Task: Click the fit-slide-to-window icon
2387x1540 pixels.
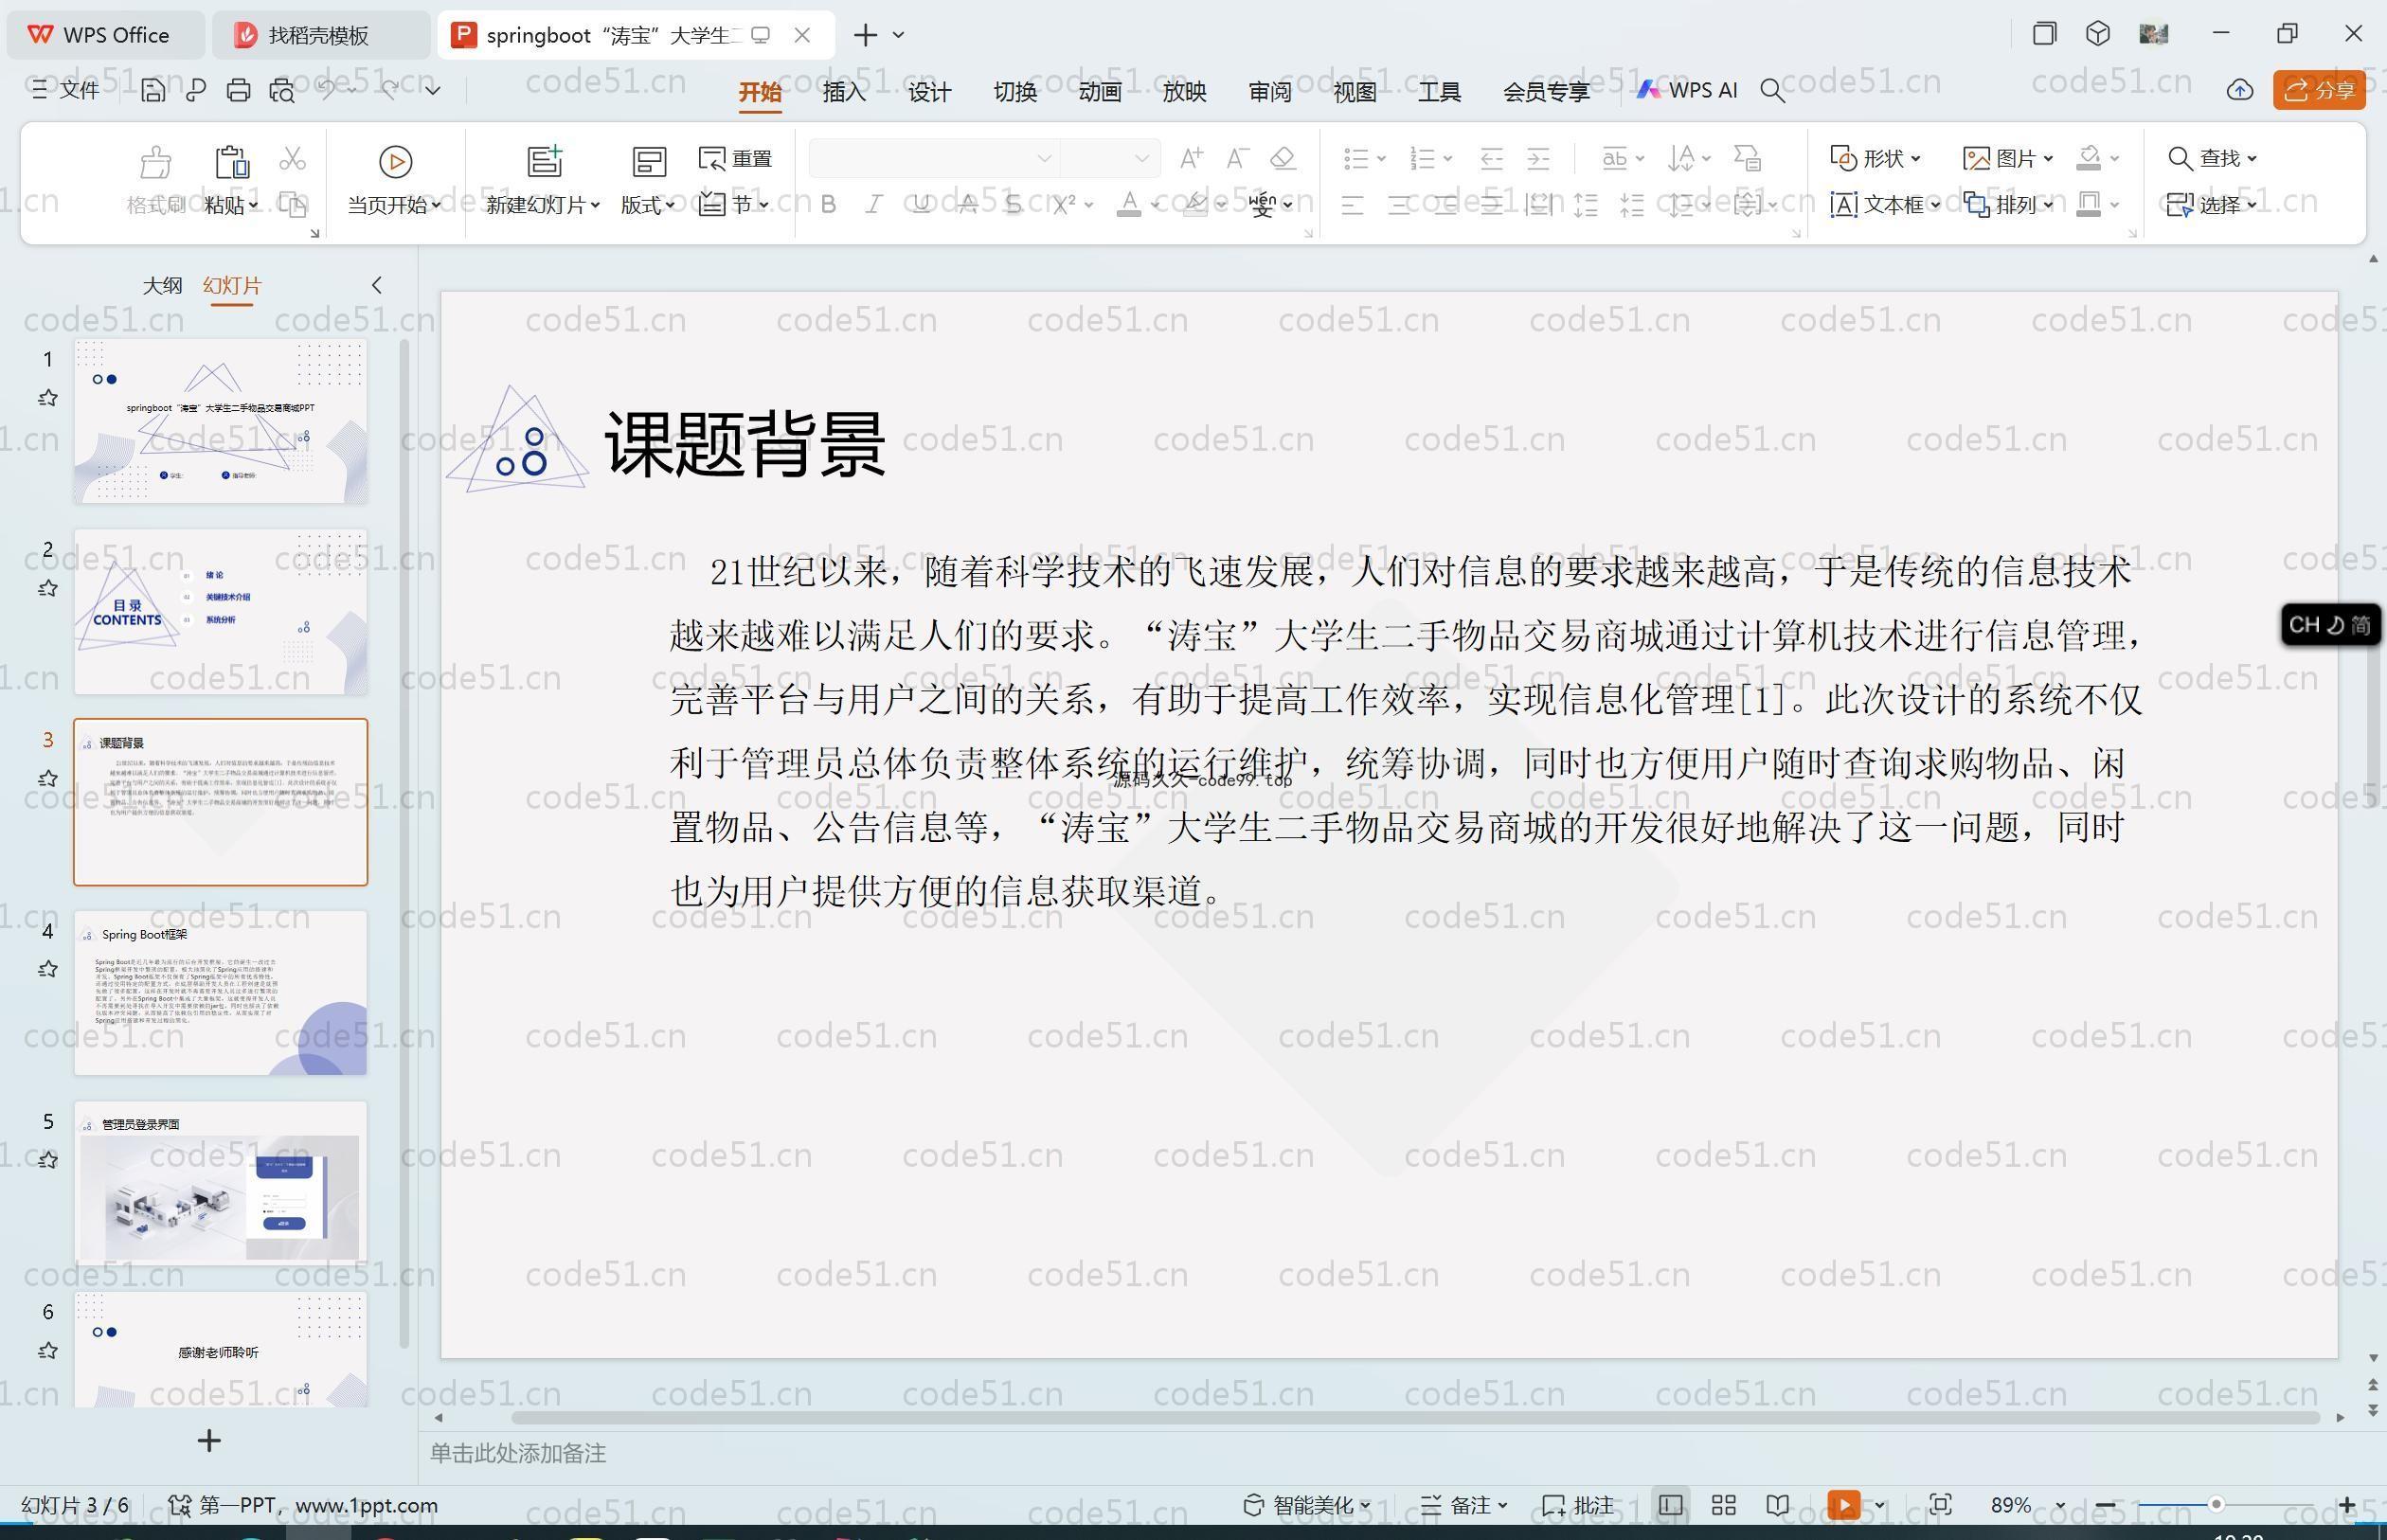Action: (1940, 1505)
